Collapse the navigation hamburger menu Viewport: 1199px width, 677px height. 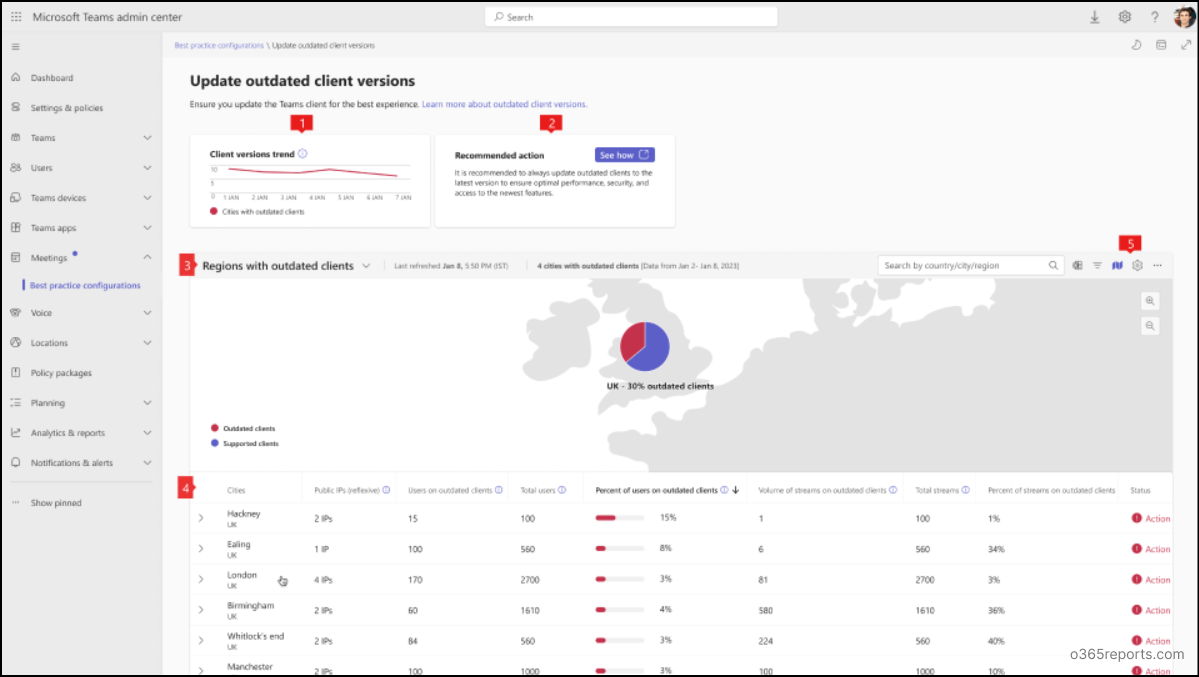click(x=15, y=47)
